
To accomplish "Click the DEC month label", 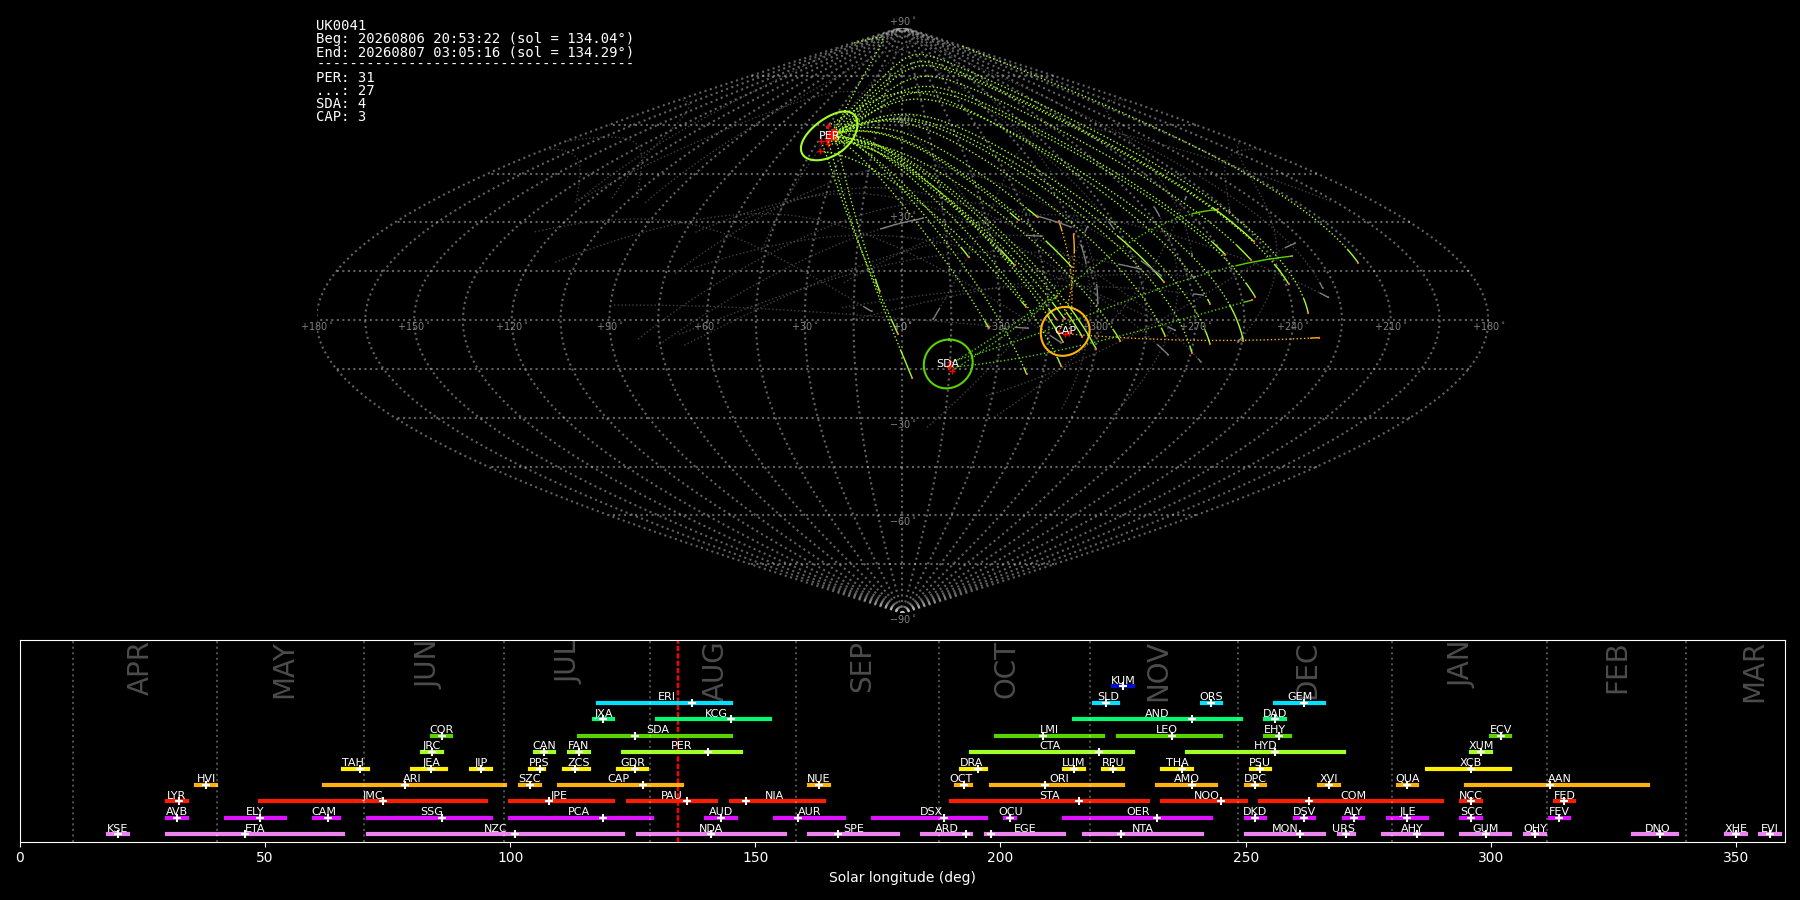I will pyautogui.click(x=1307, y=671).
